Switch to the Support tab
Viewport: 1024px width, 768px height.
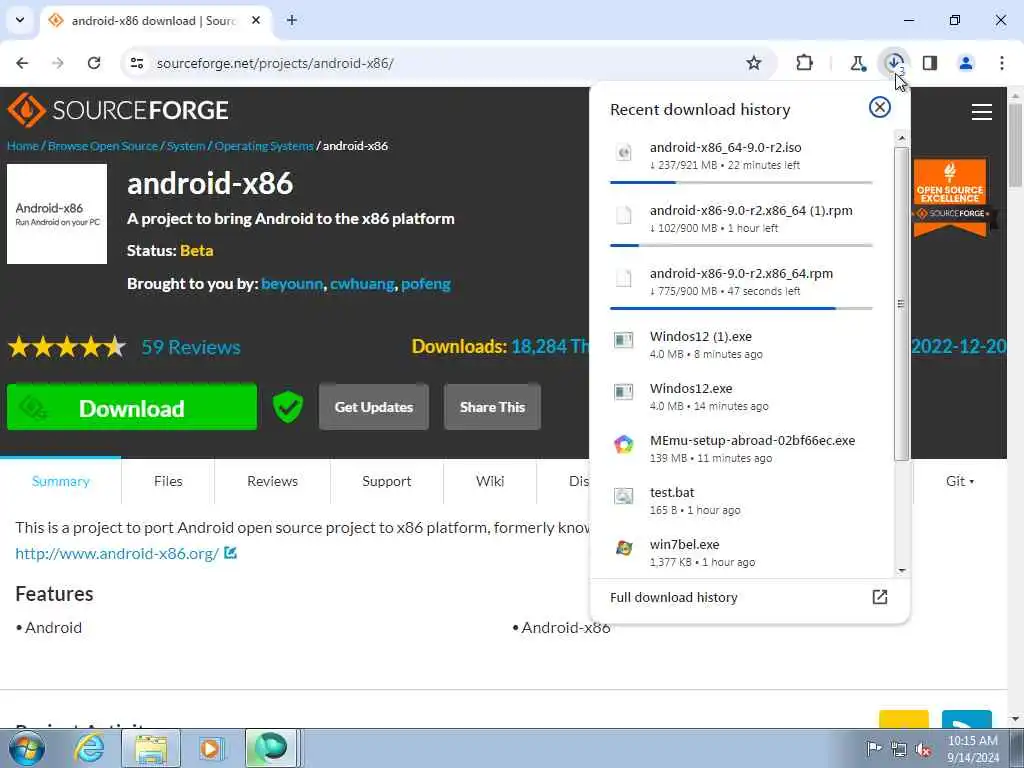[x=387, y=481]
